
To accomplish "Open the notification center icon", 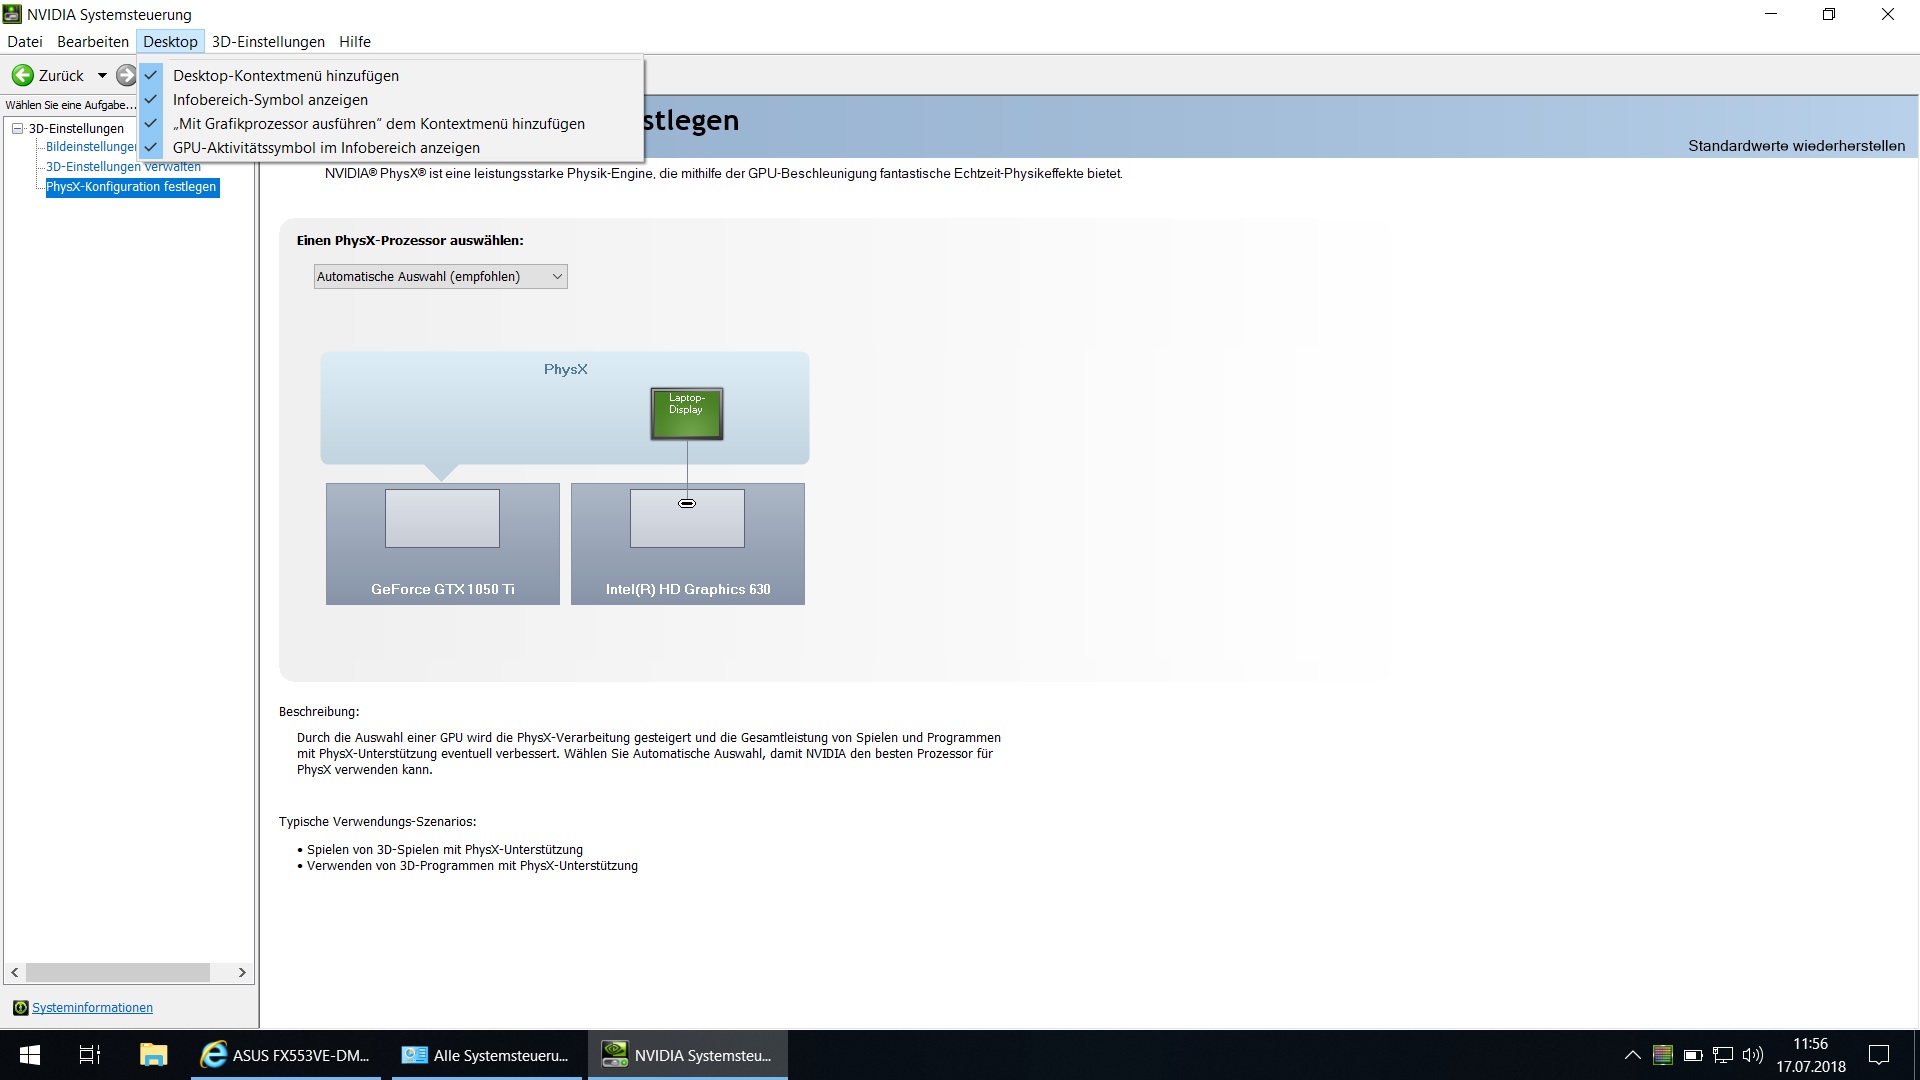I will coord(1879,1055).
